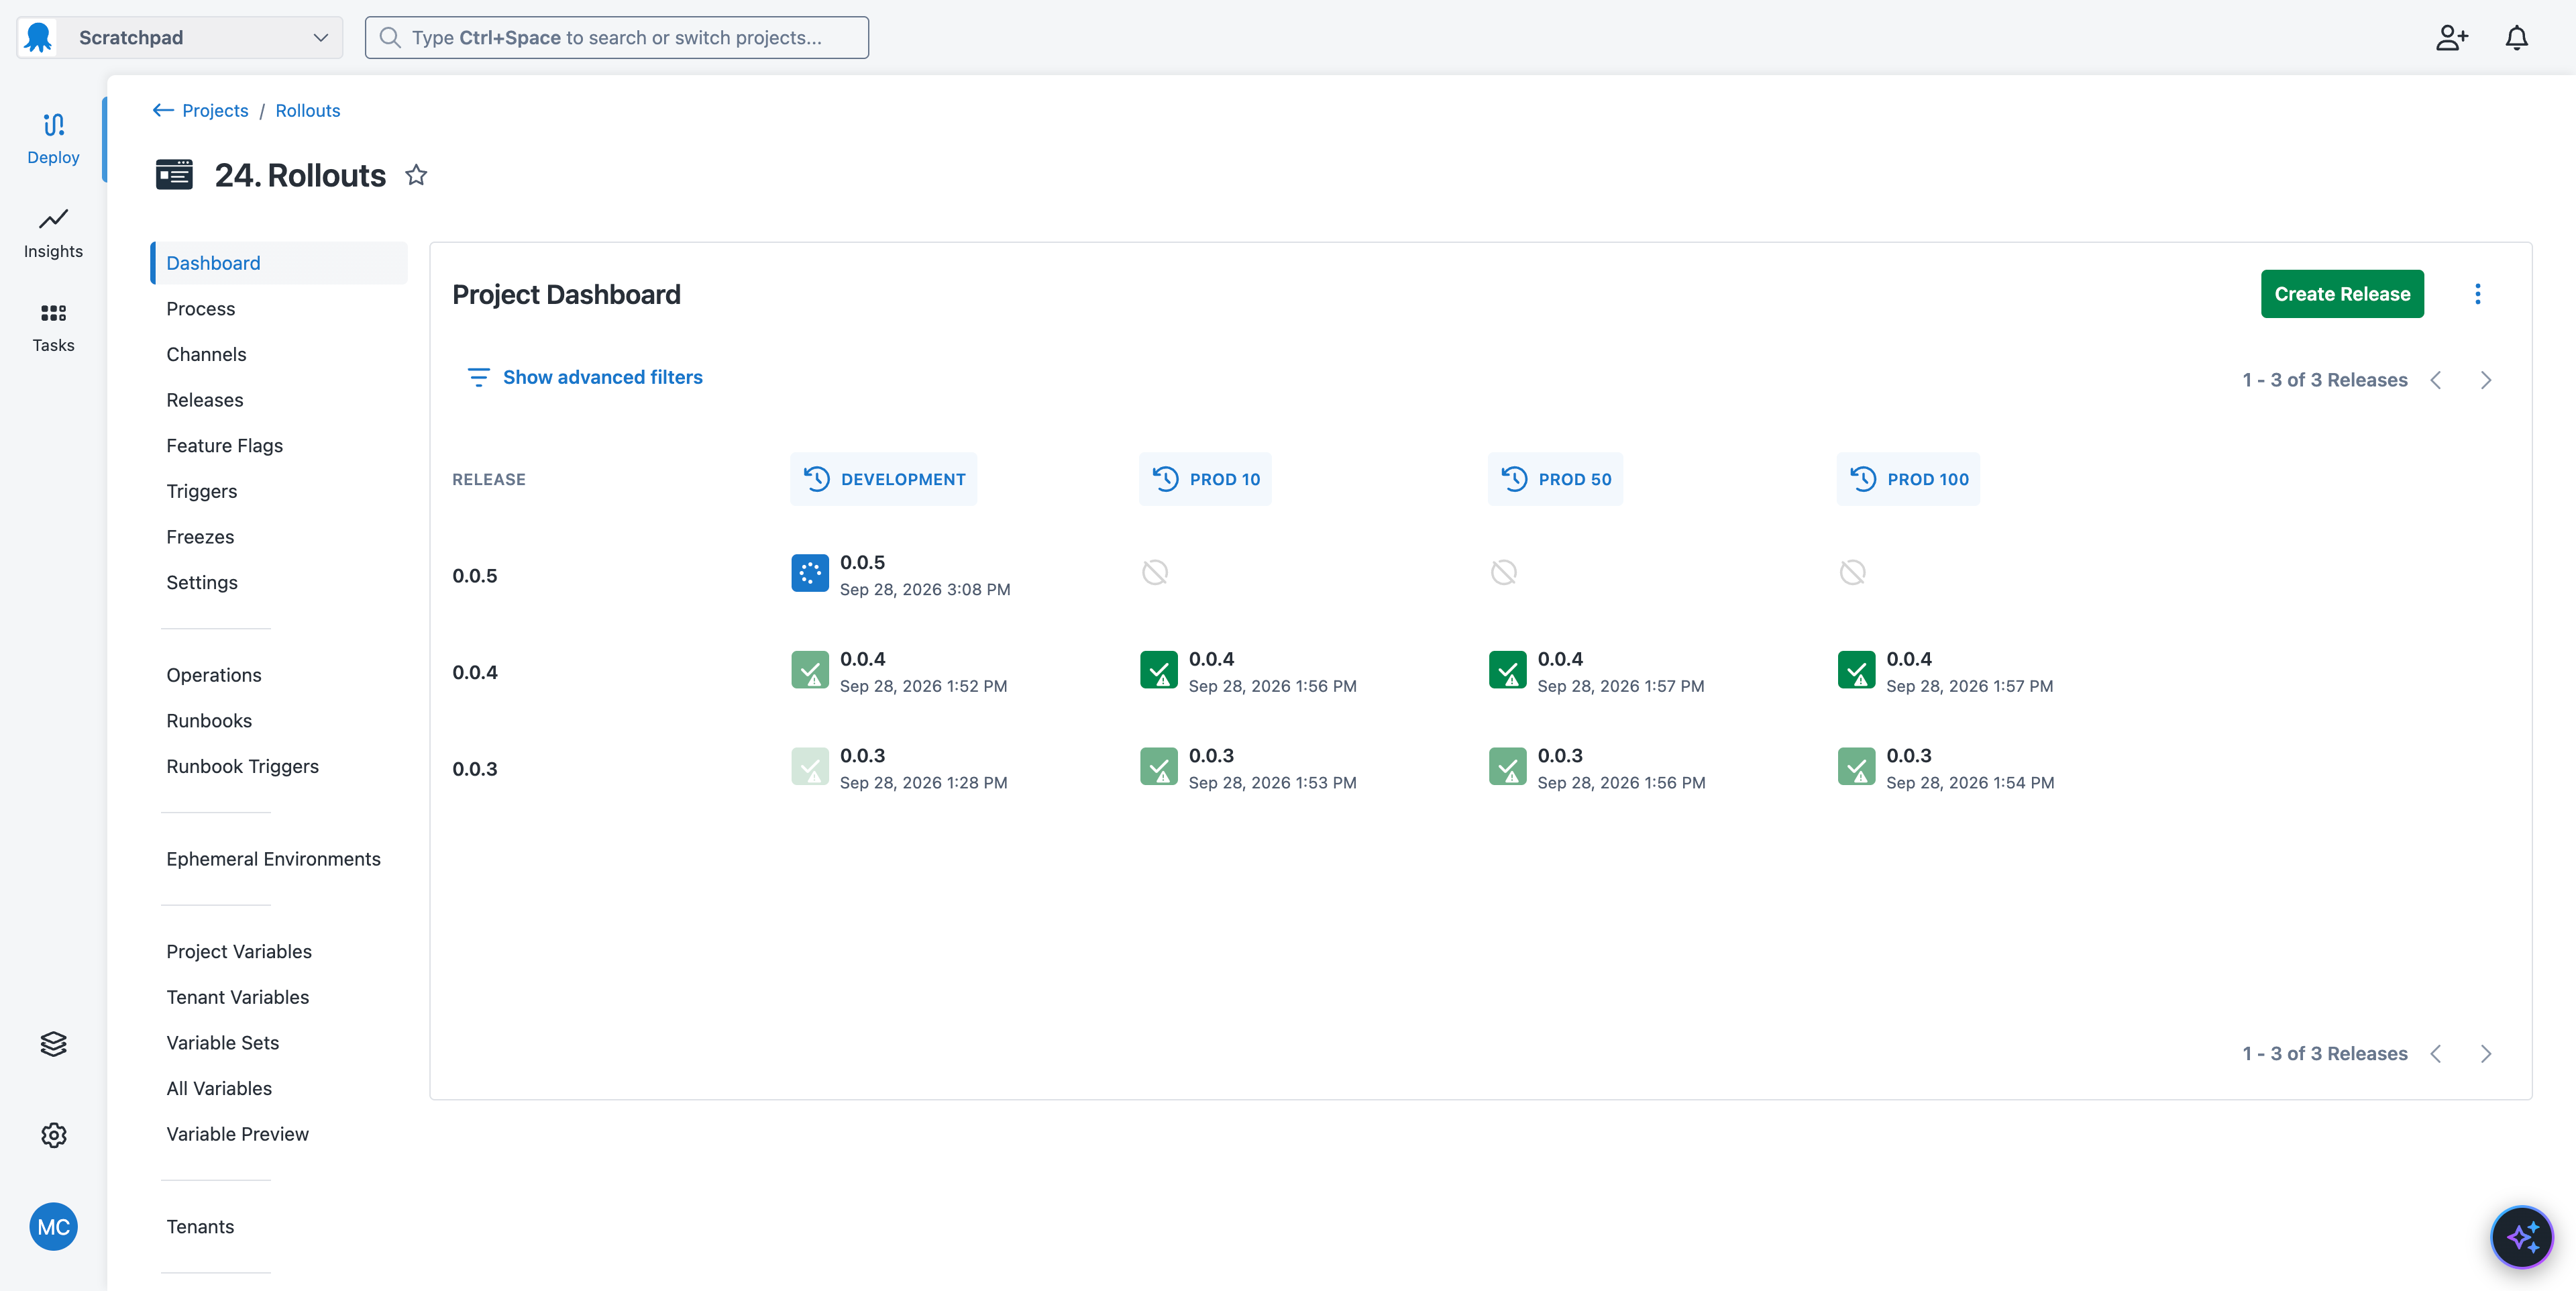Go to previous page at top pagination
2576x1291 pixels.
point(2436,380)
